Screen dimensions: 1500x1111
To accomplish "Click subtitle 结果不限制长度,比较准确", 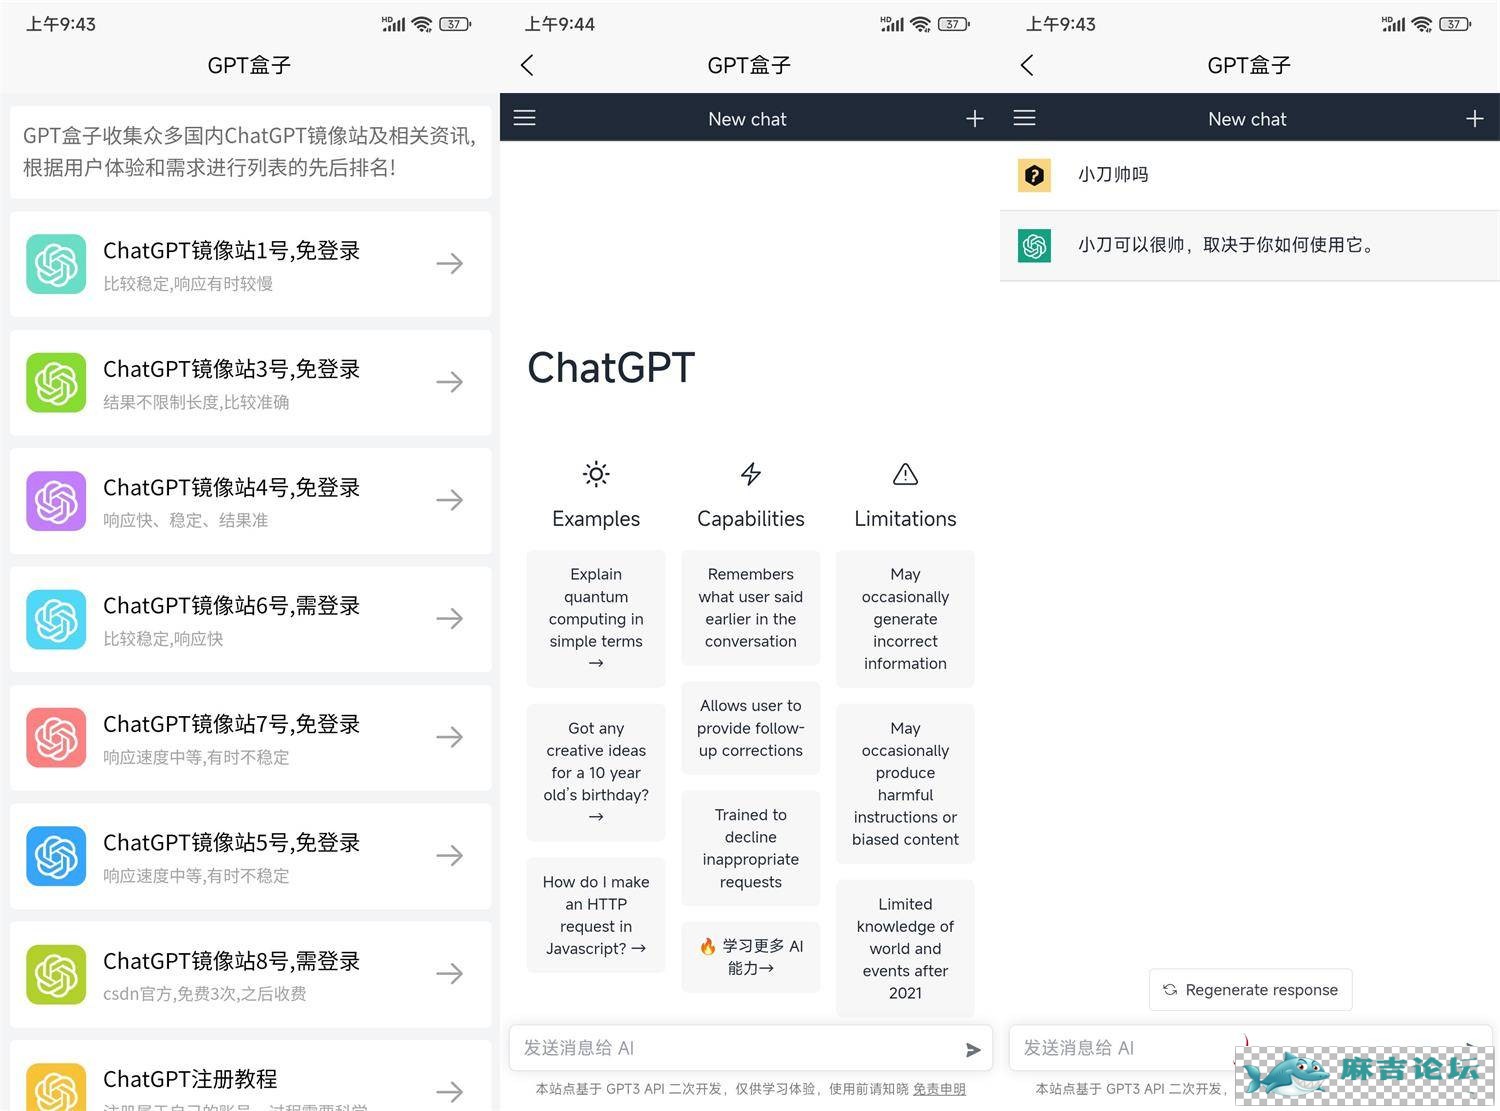I will [196, 402].
